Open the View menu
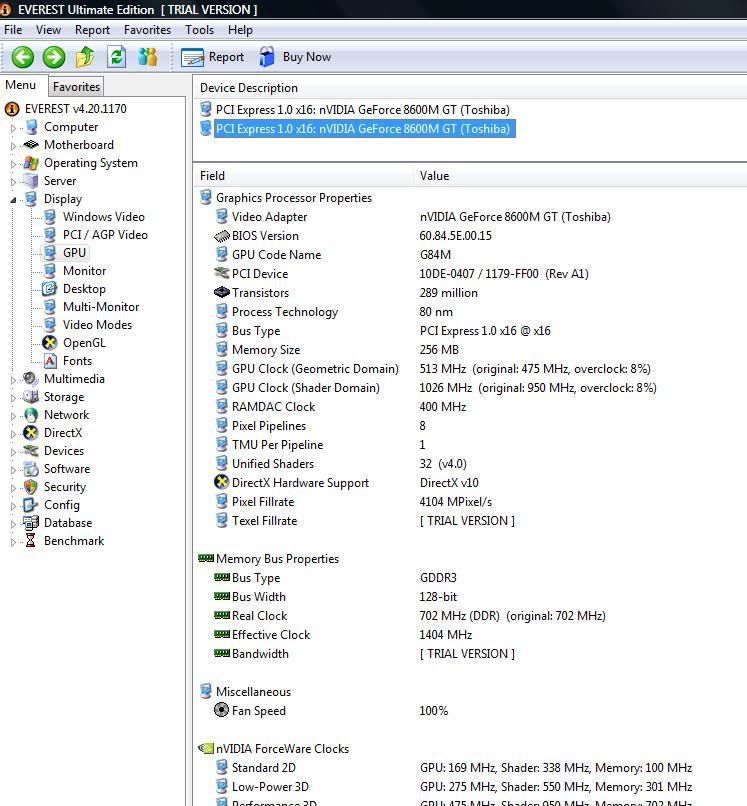 pos(48,30)
